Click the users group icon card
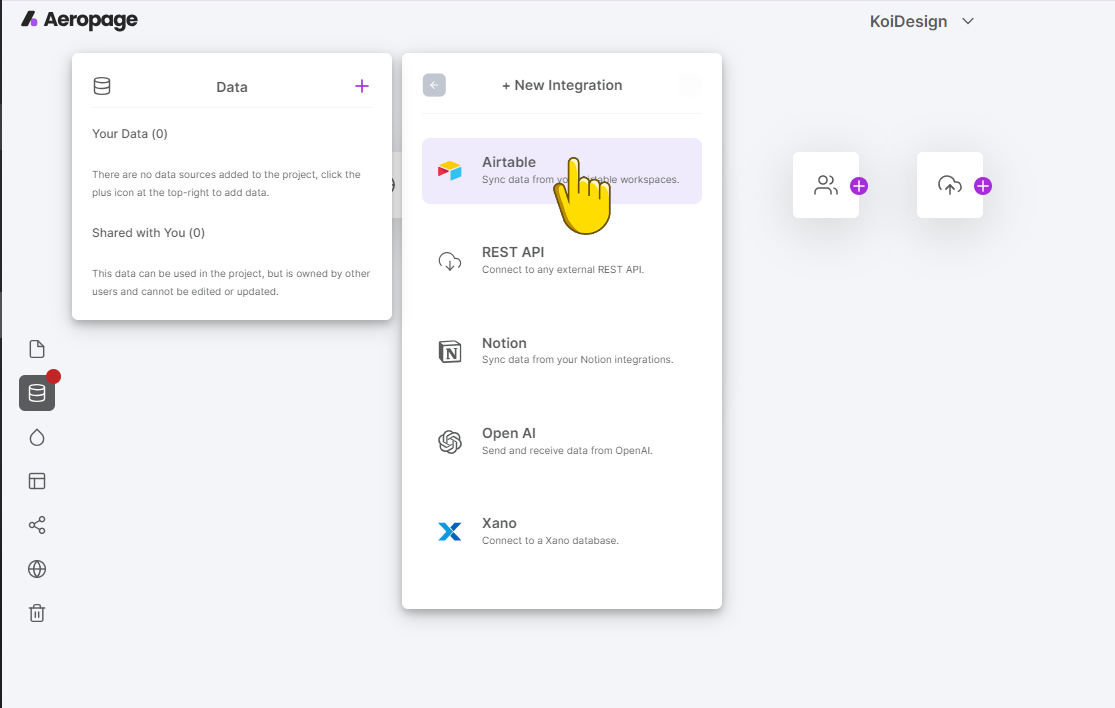This screenshot has width=1115, height=708. 826,185
